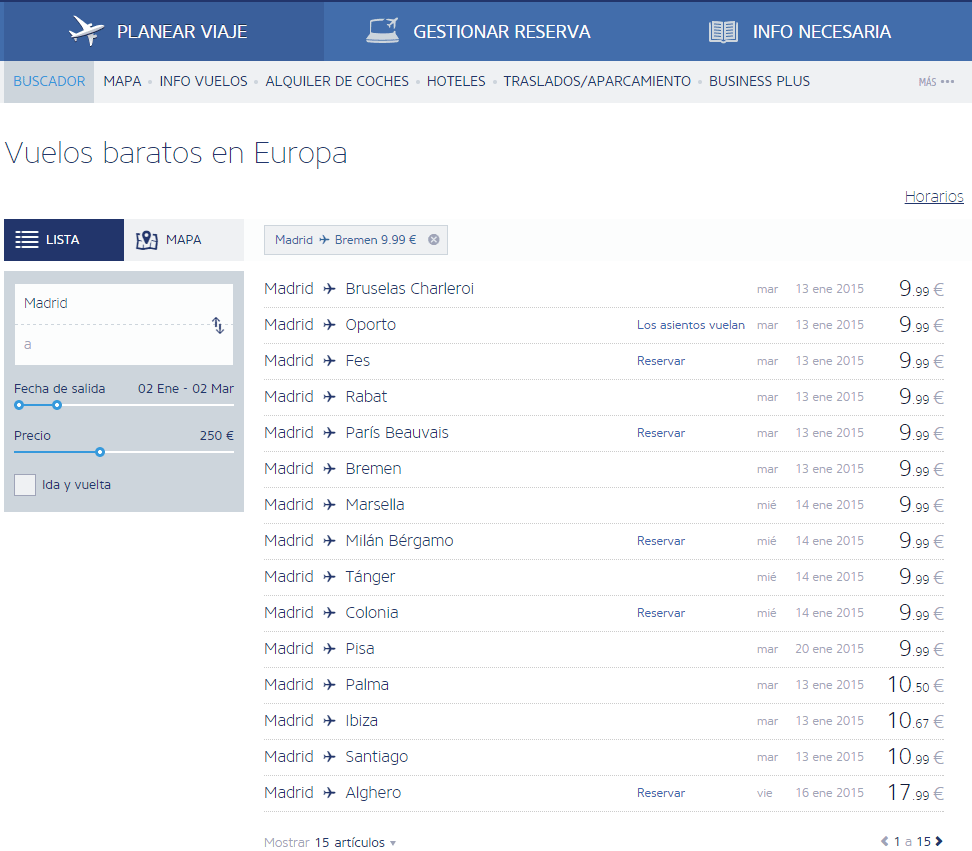Screen dimensions: 972x851
Task: Click Reservar for the Milán Bérgamo flight
Action: click(661, 540)
